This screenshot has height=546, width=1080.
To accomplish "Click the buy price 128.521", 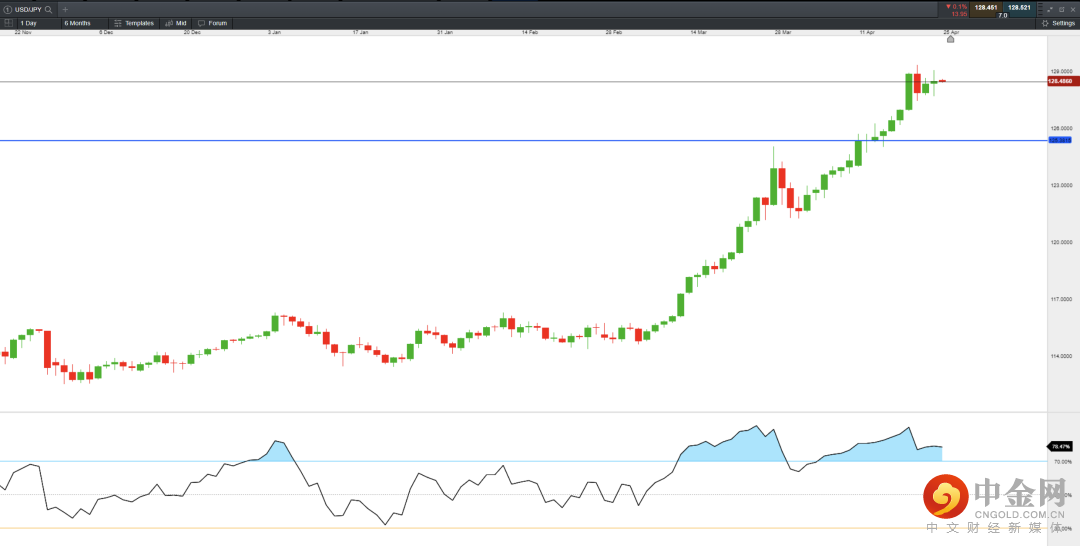I will tap(1019, 8).
